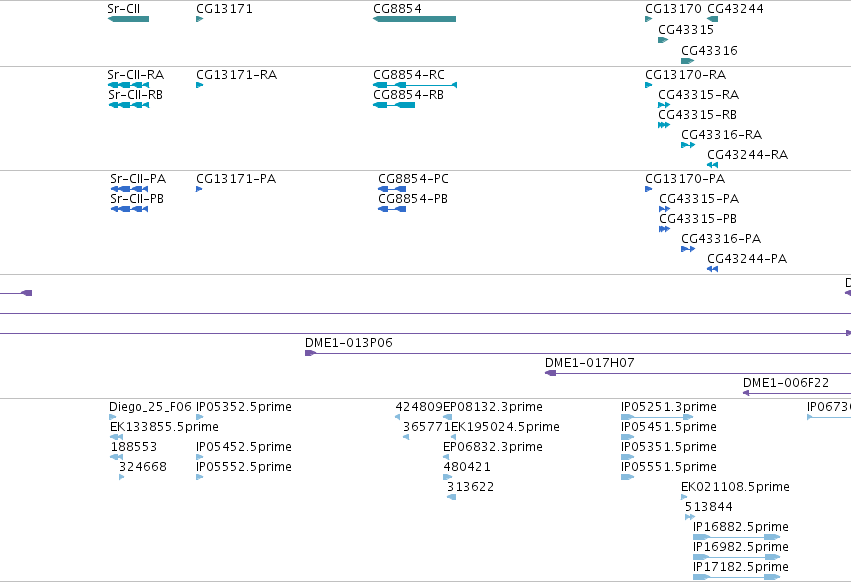The width and height of the screenshot is (851, 582).
Task: Select the IP17182.5prime EST label
Action: point(741,567)
